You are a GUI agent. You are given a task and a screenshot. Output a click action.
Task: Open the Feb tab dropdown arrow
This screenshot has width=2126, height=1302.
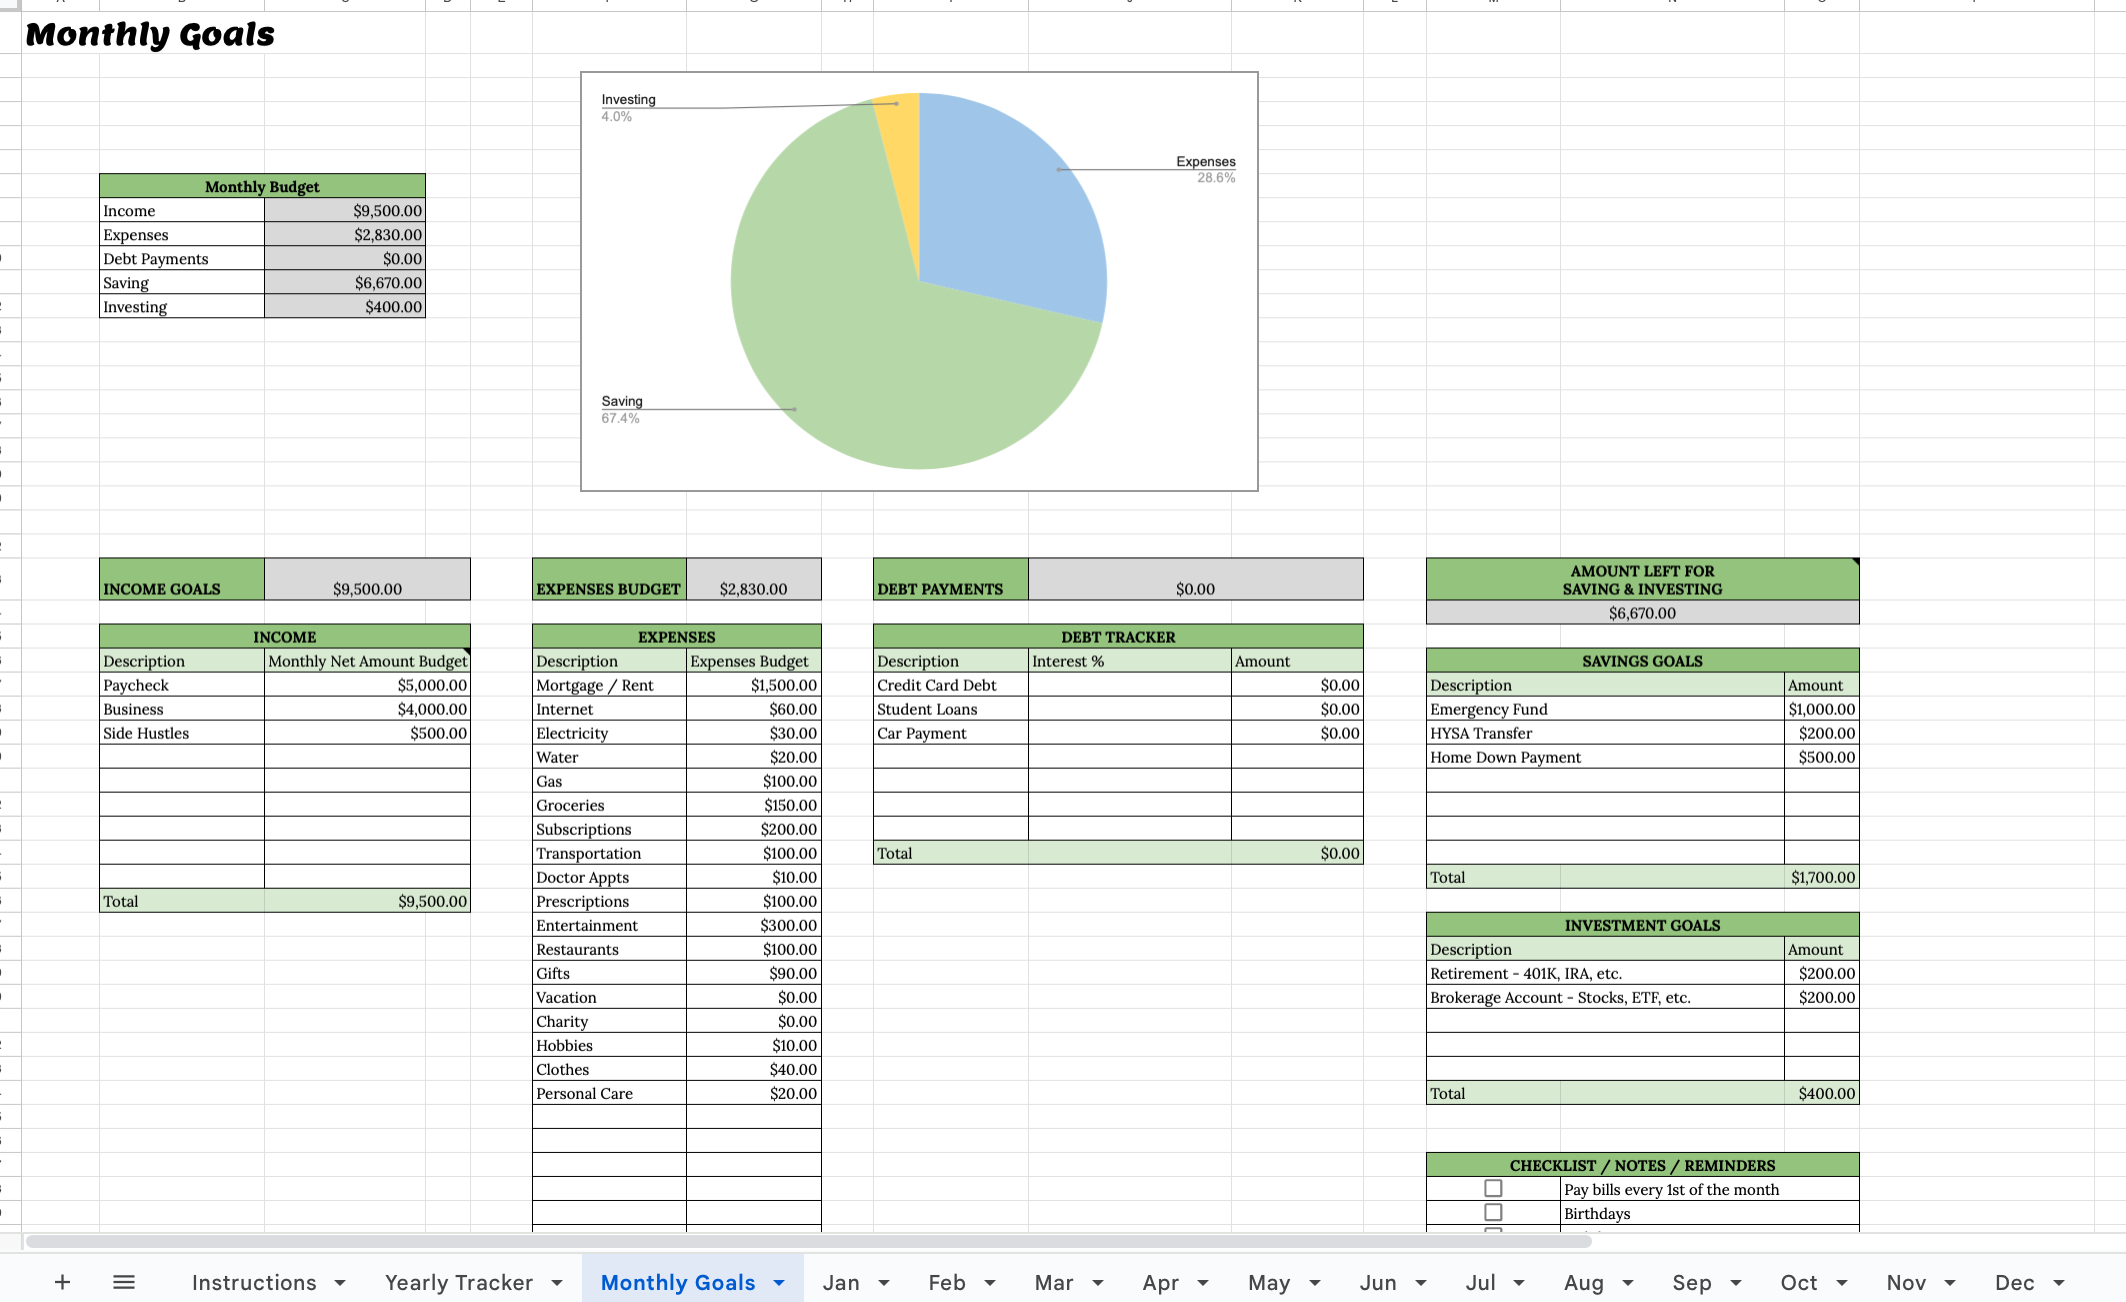point(990,1283)
